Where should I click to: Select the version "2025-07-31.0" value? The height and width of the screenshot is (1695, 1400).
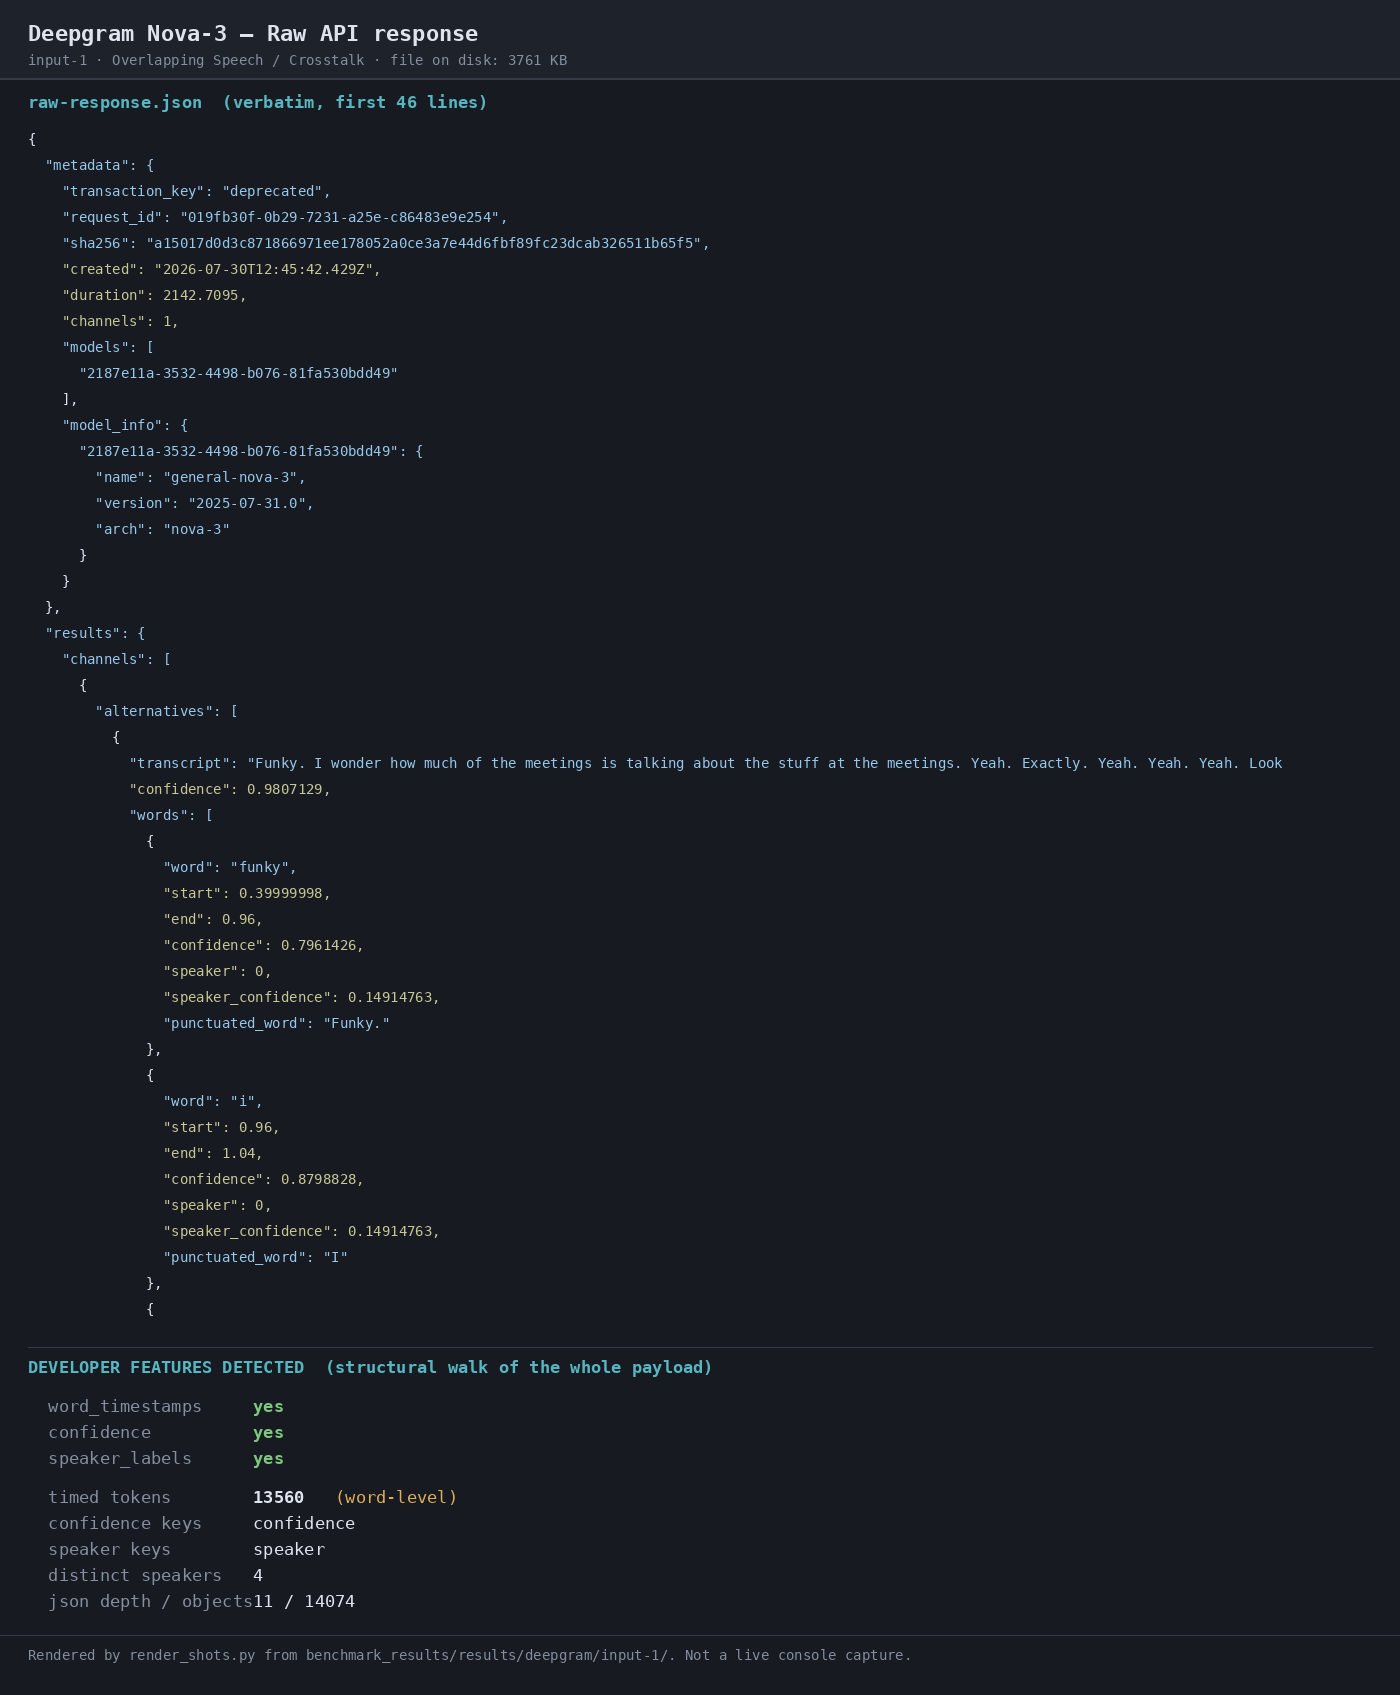tap(247, 503)
